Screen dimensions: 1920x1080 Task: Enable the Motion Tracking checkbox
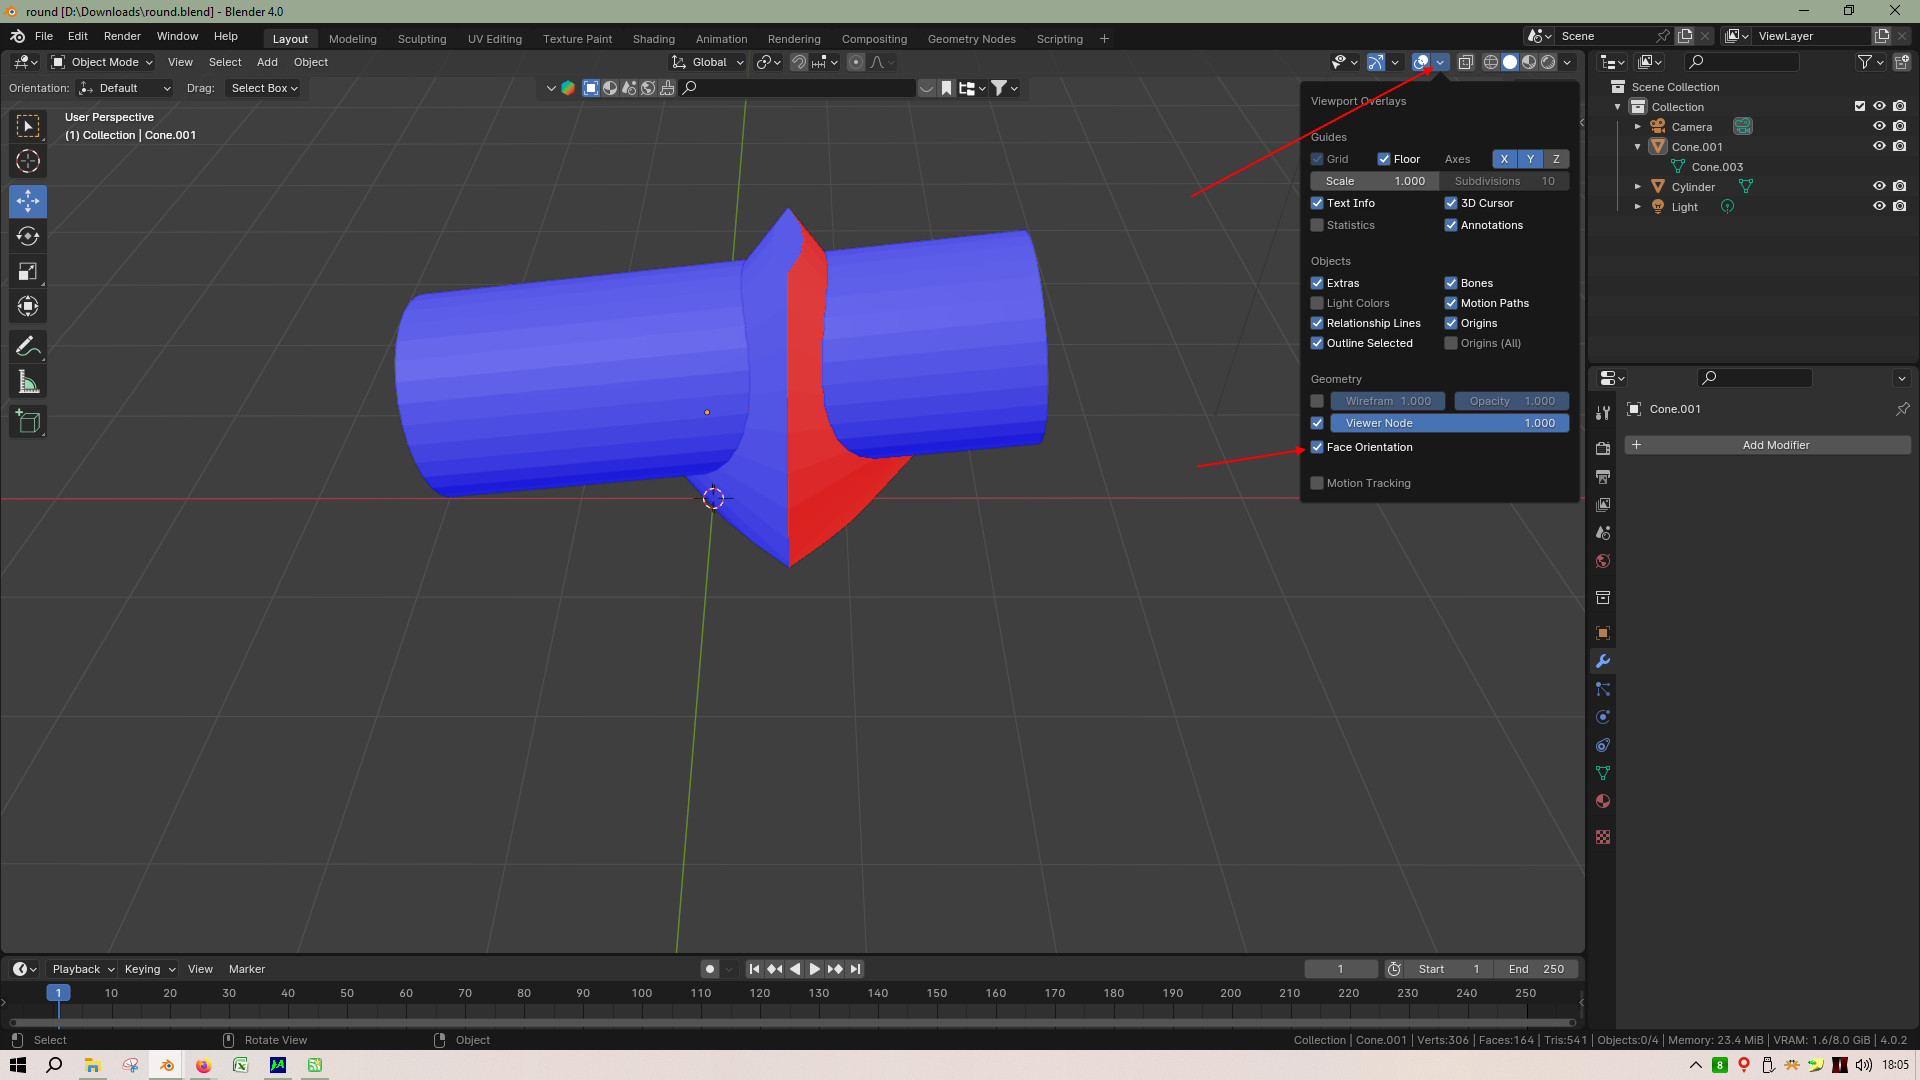tap(1317, 483)
